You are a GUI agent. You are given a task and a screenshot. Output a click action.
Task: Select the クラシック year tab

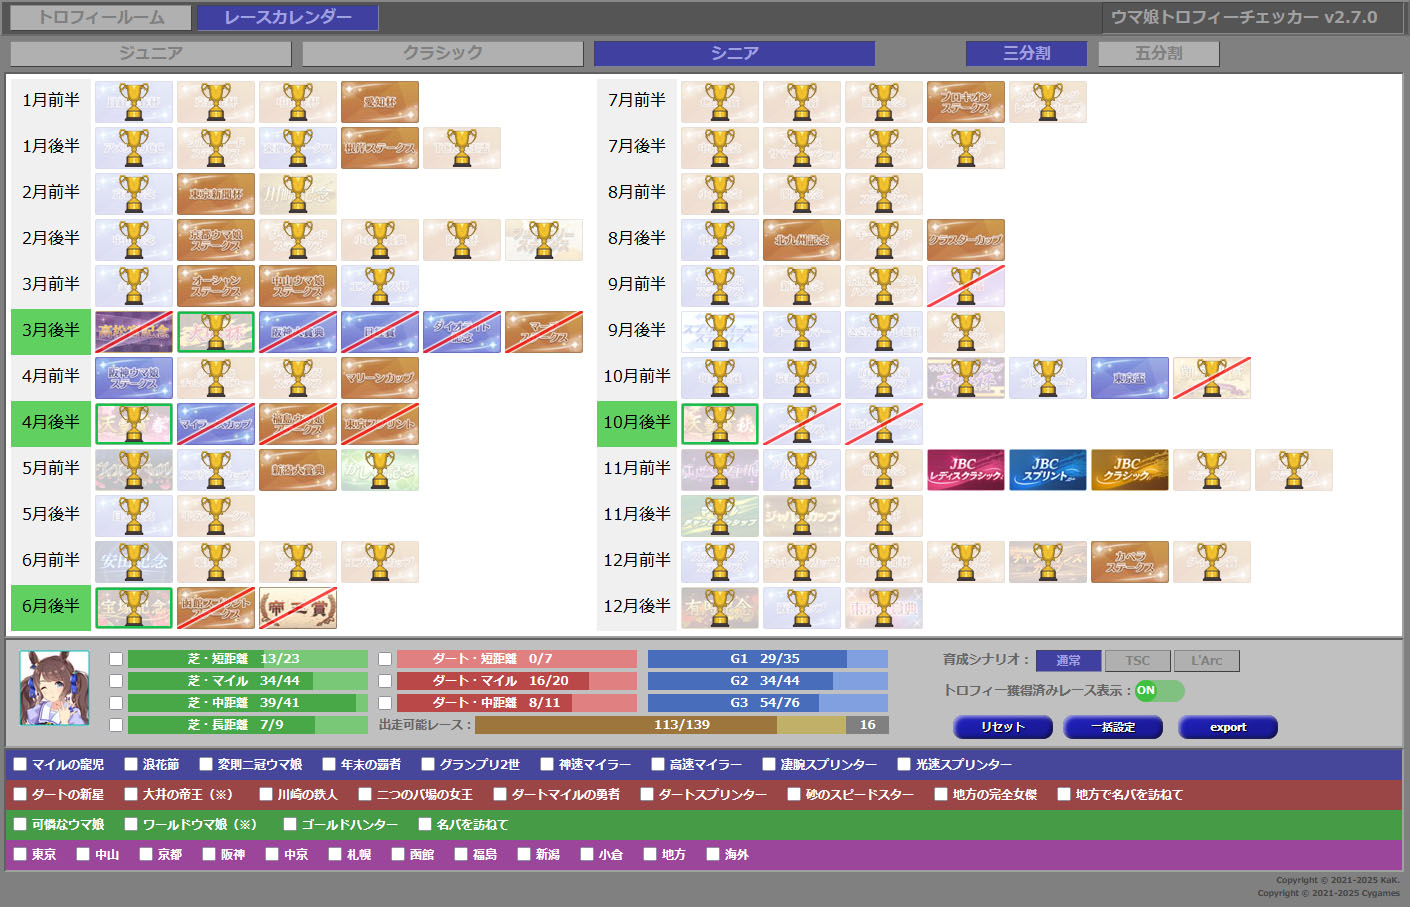pos(443,53)
